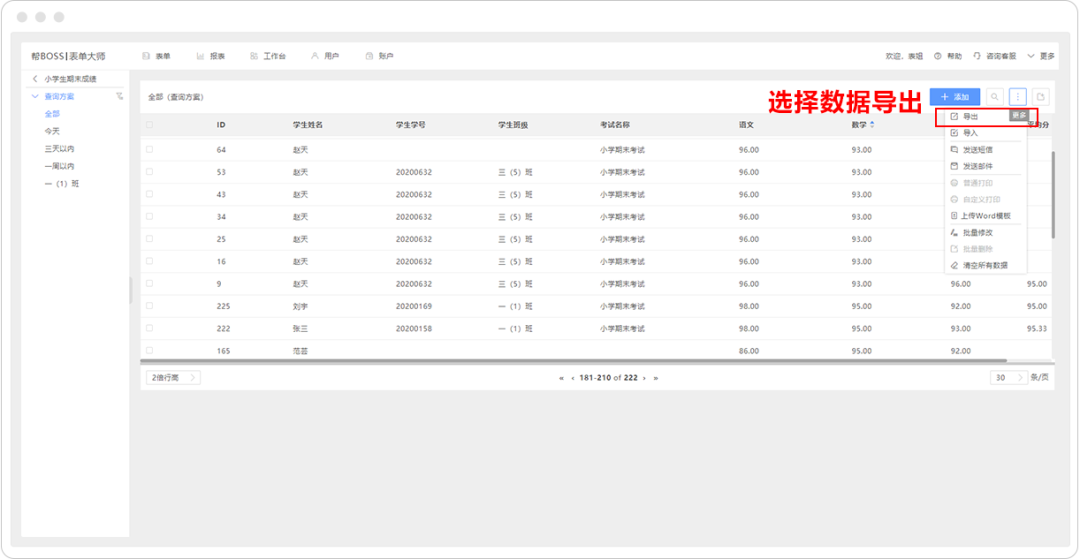This screenshot has height=559, width=1080.
Task: Click the filter icon beside 查询方案
Action: click(x=120, y=97)
